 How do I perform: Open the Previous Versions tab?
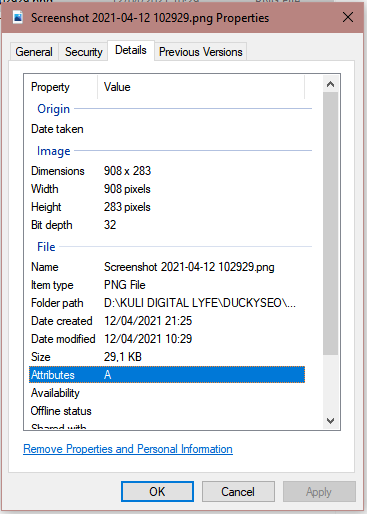coord(201,52)
